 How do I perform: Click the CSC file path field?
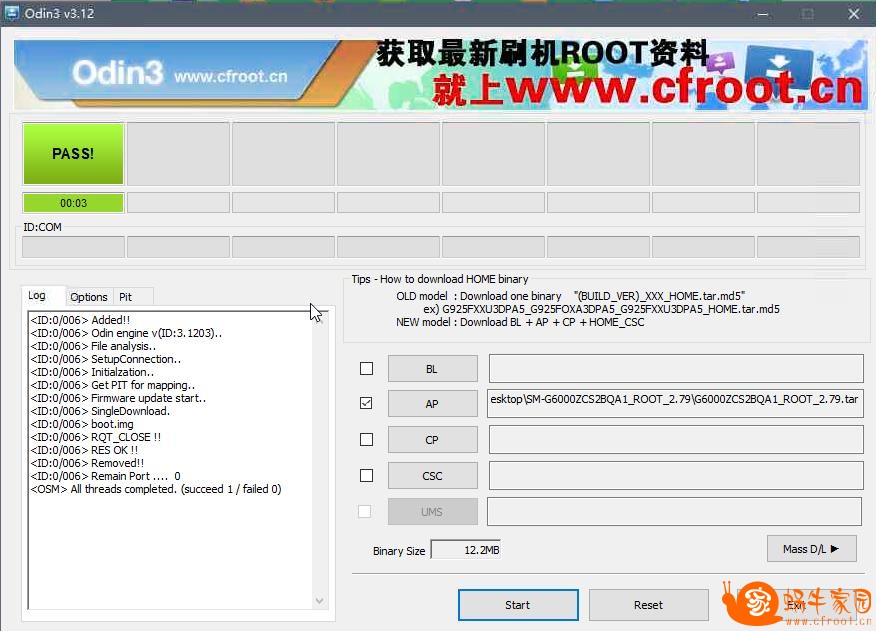click(x=676, y=476)
